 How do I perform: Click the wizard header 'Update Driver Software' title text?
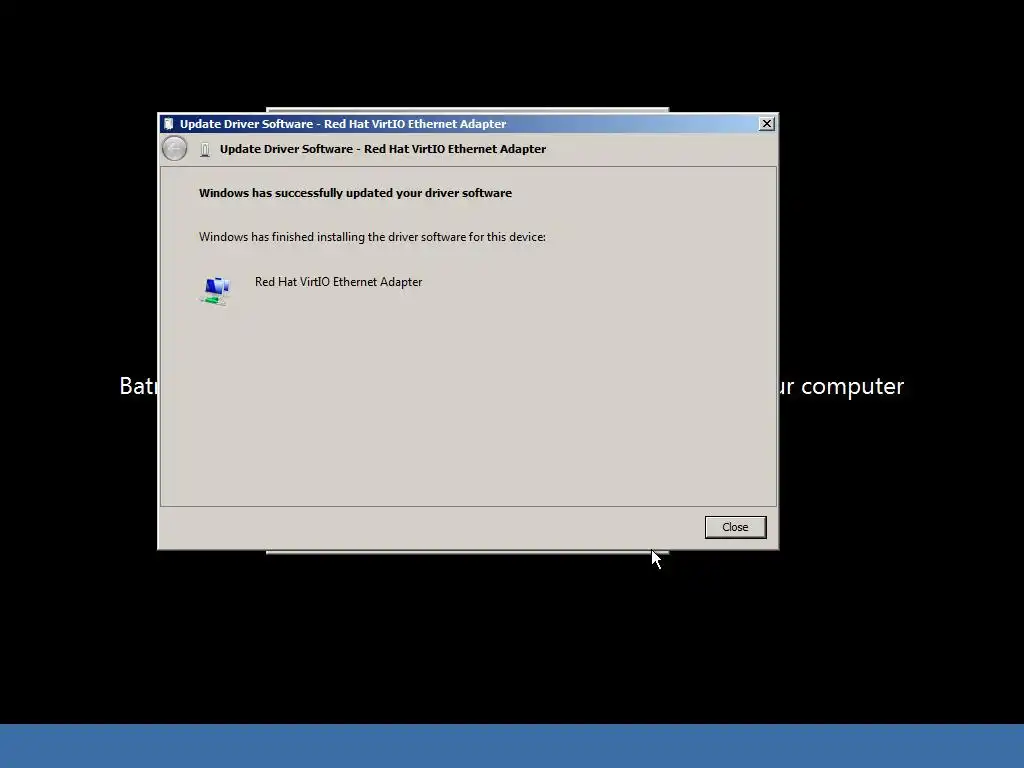[383, 149]
